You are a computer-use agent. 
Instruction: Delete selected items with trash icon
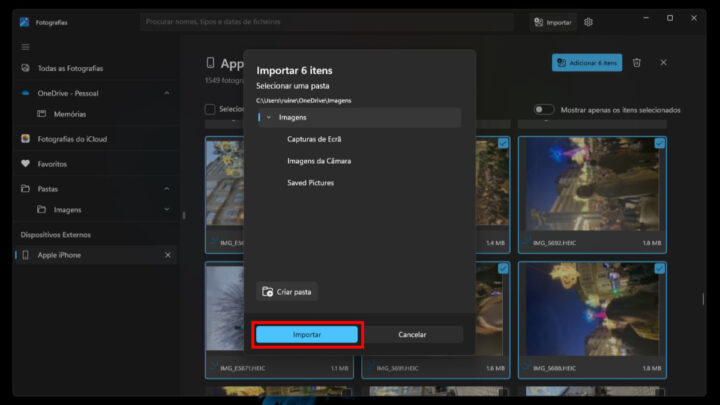click(x=636, y=63)
